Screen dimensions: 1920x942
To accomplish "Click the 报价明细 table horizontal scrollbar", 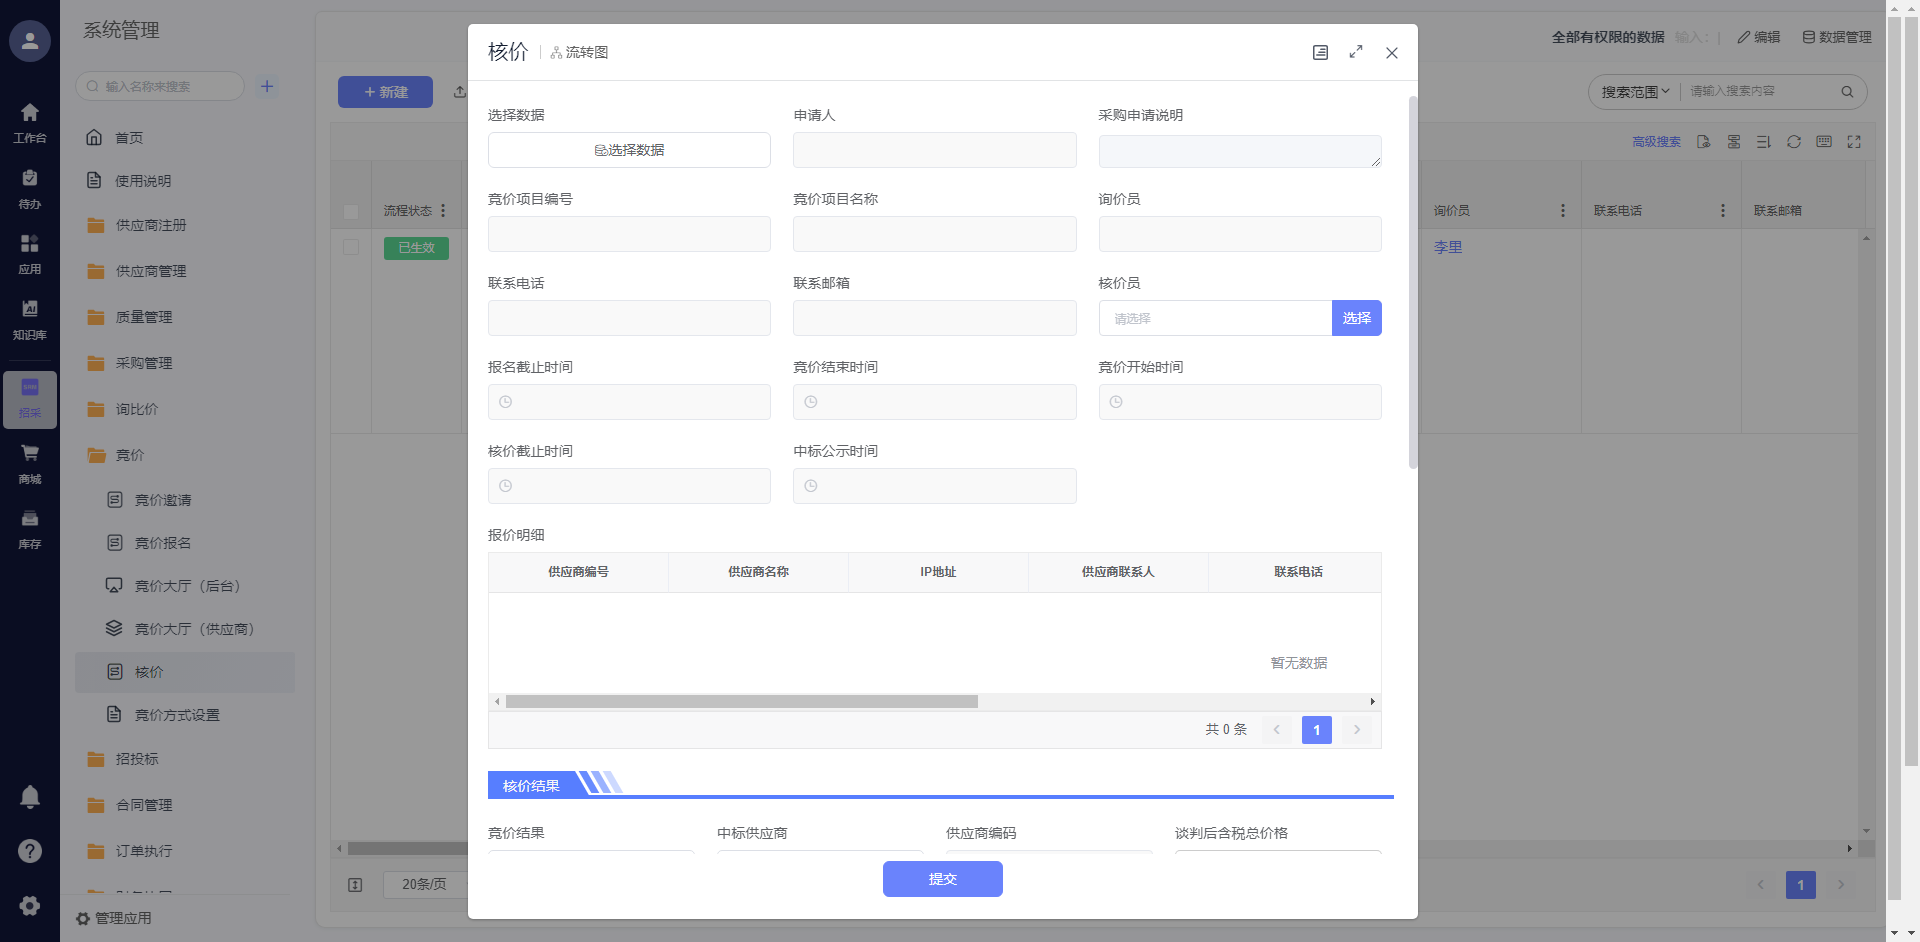I will (x=741, y=702).
